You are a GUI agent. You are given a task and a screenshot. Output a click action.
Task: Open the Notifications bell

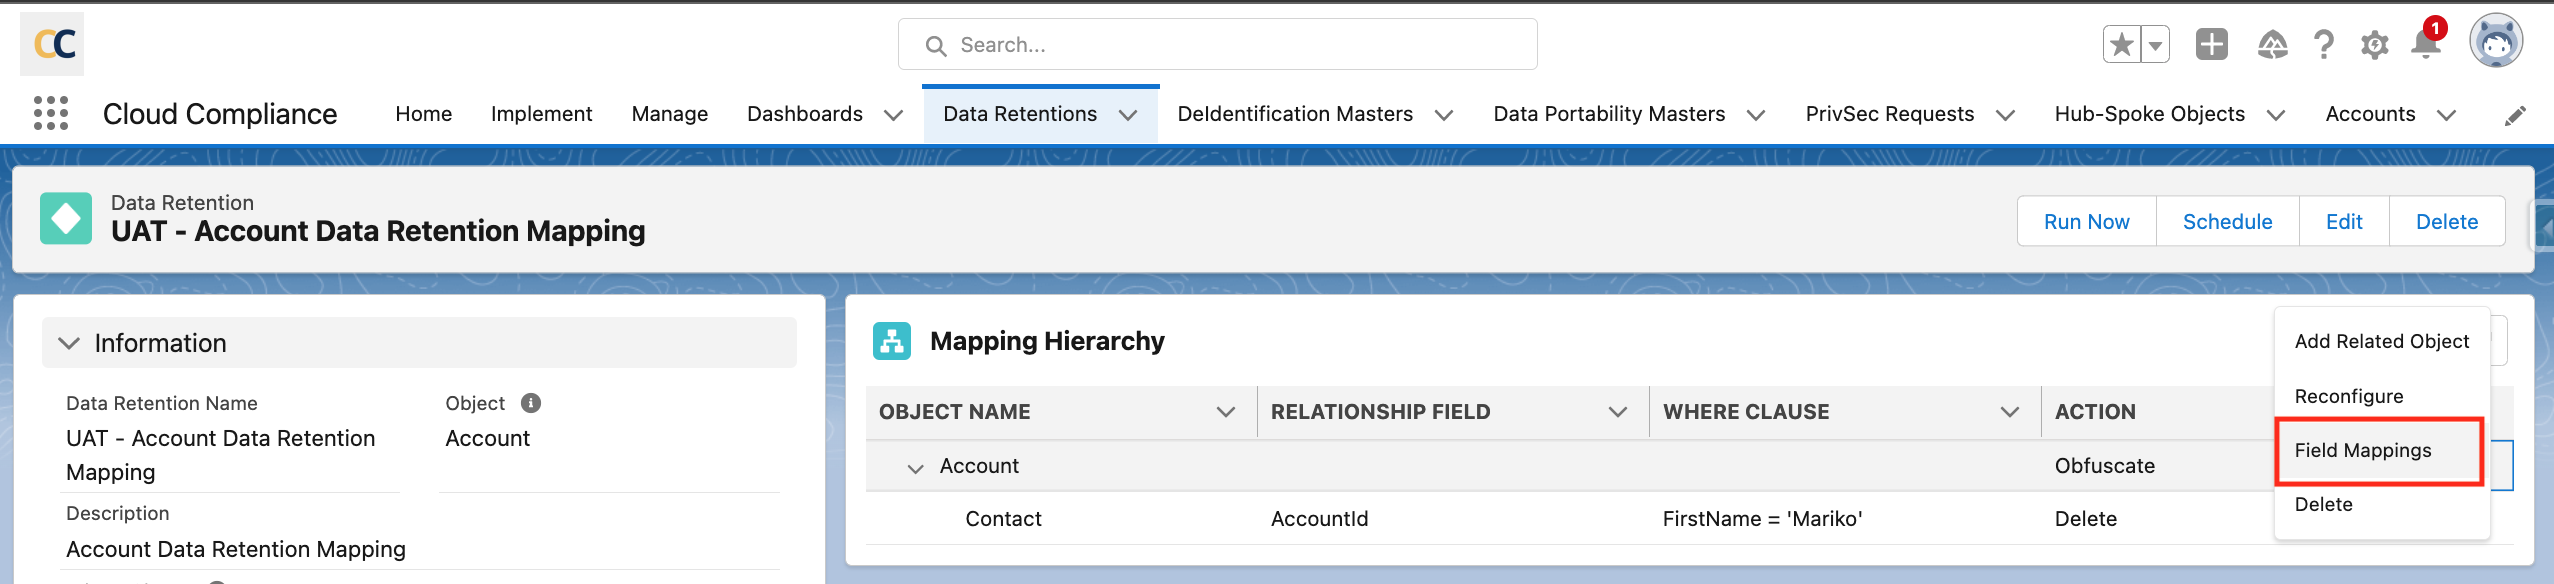tap(2425, 45)
